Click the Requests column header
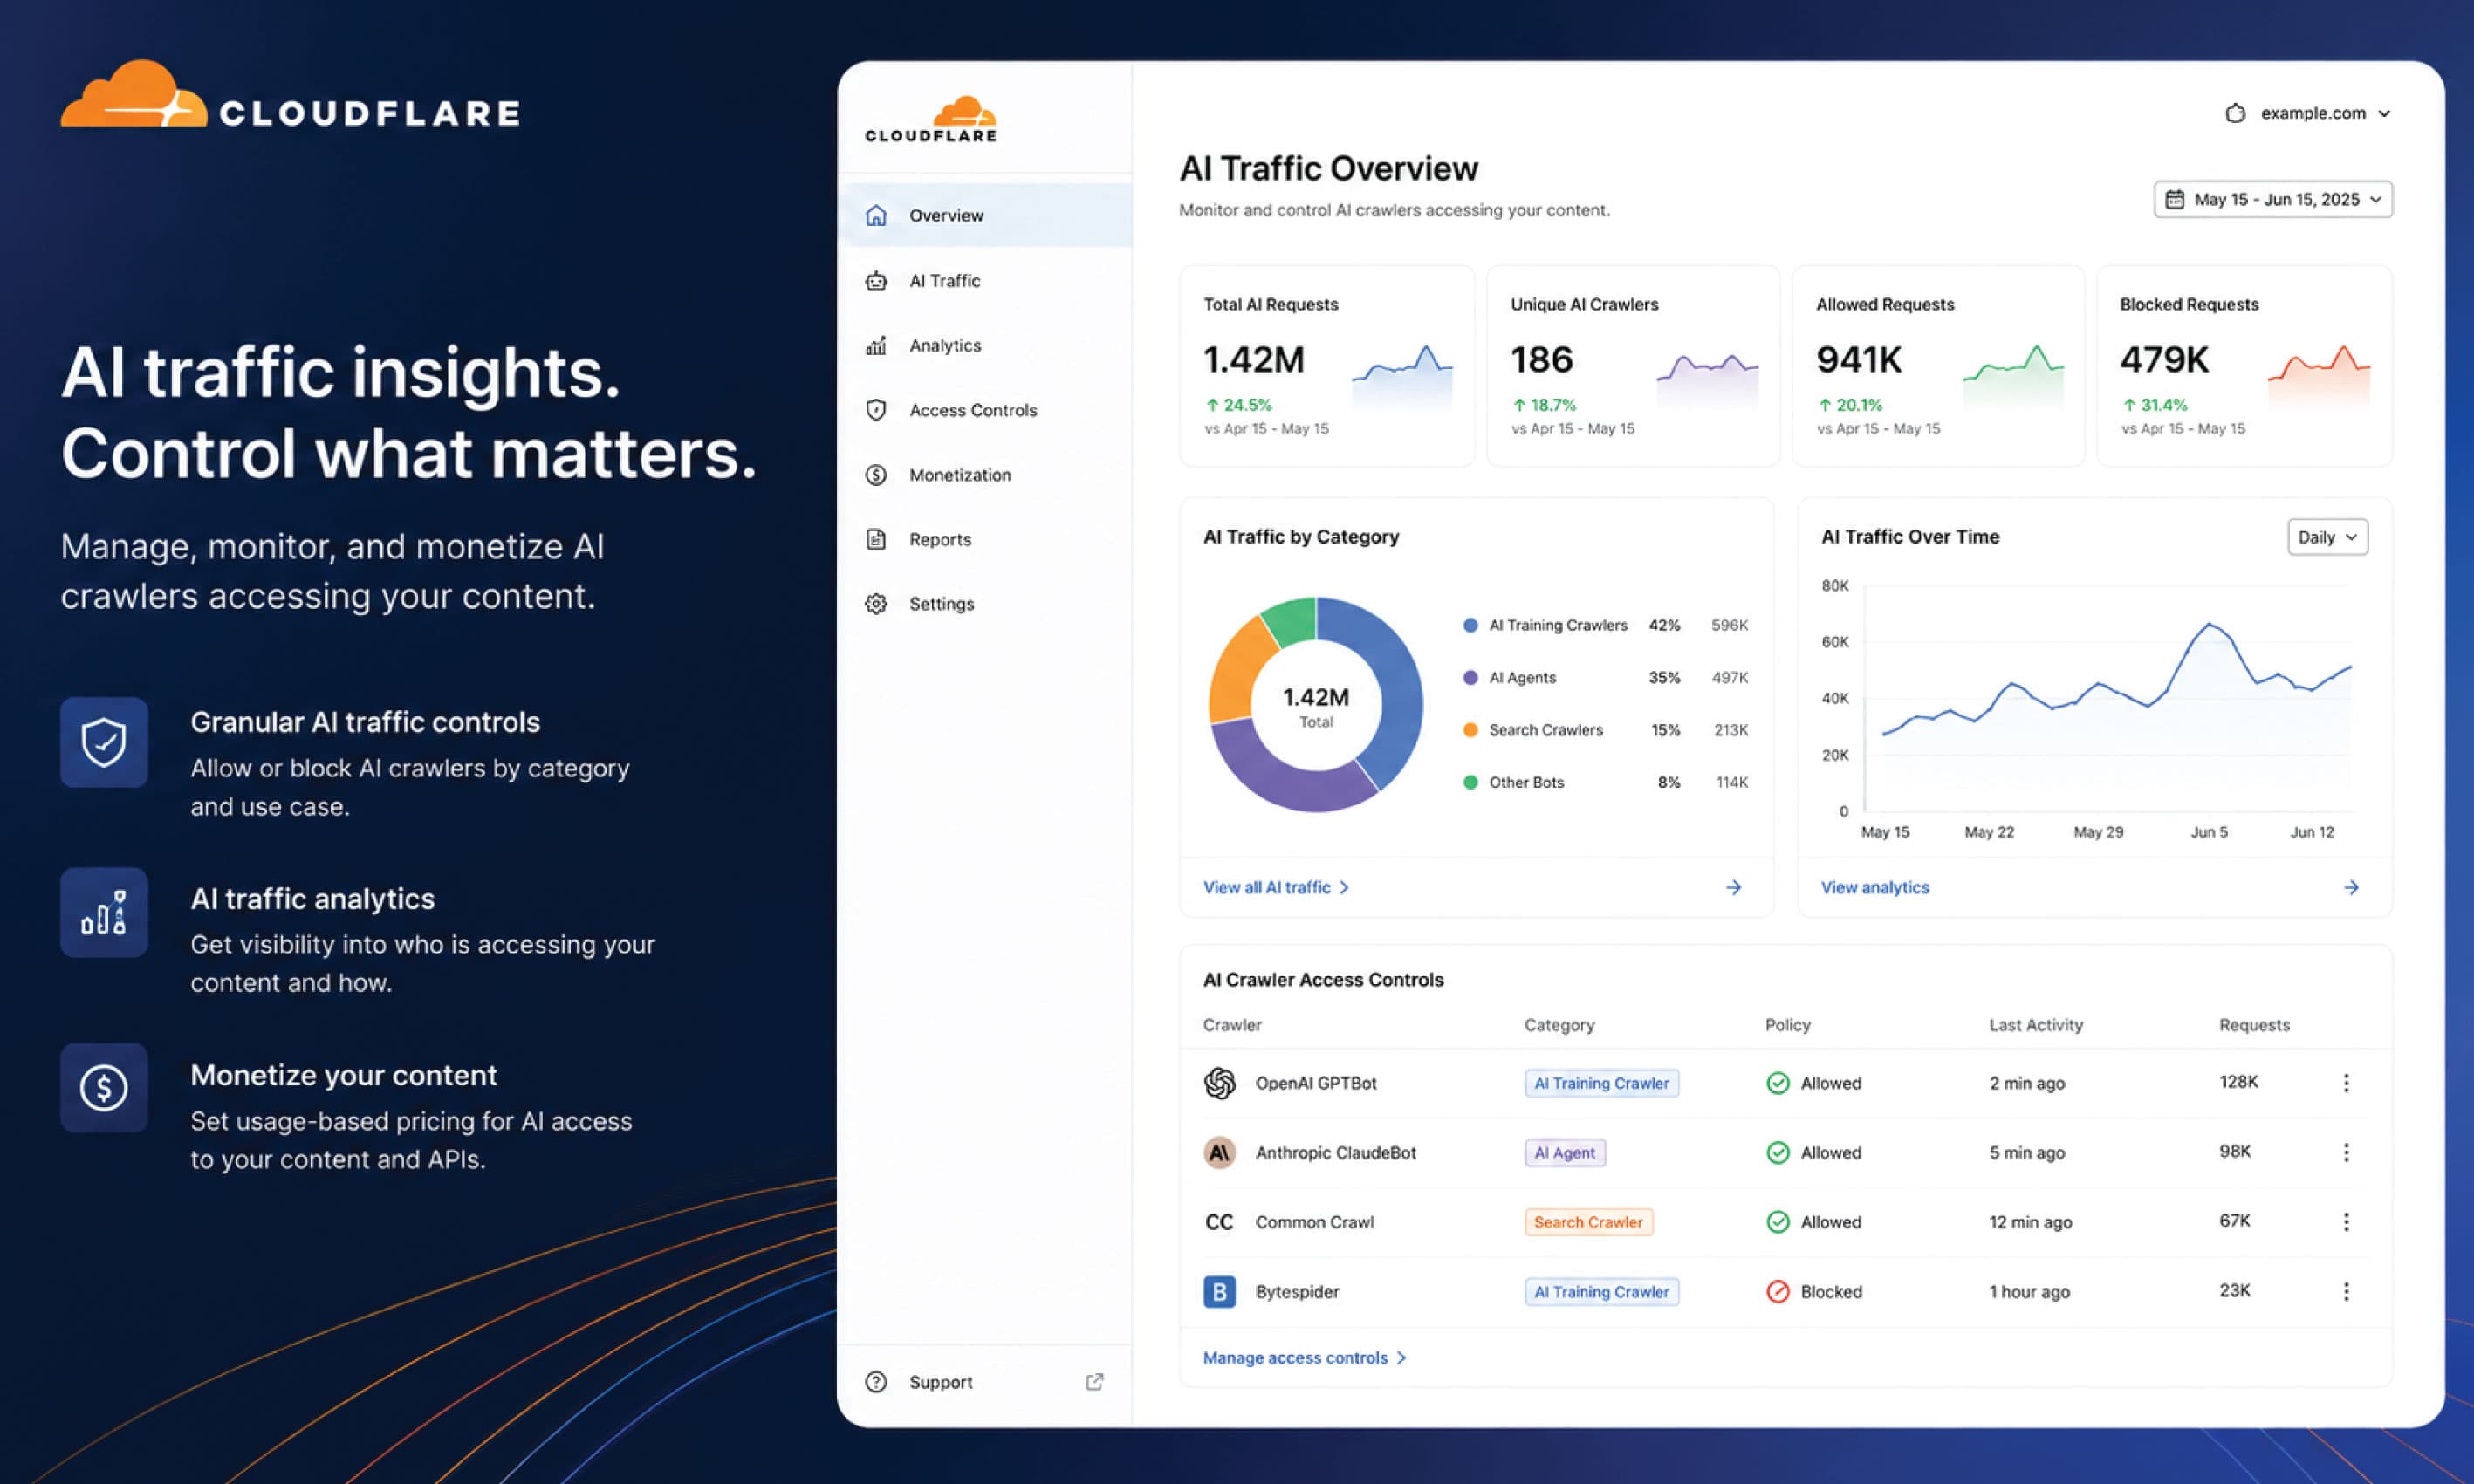 [x=2254, y=1025]
